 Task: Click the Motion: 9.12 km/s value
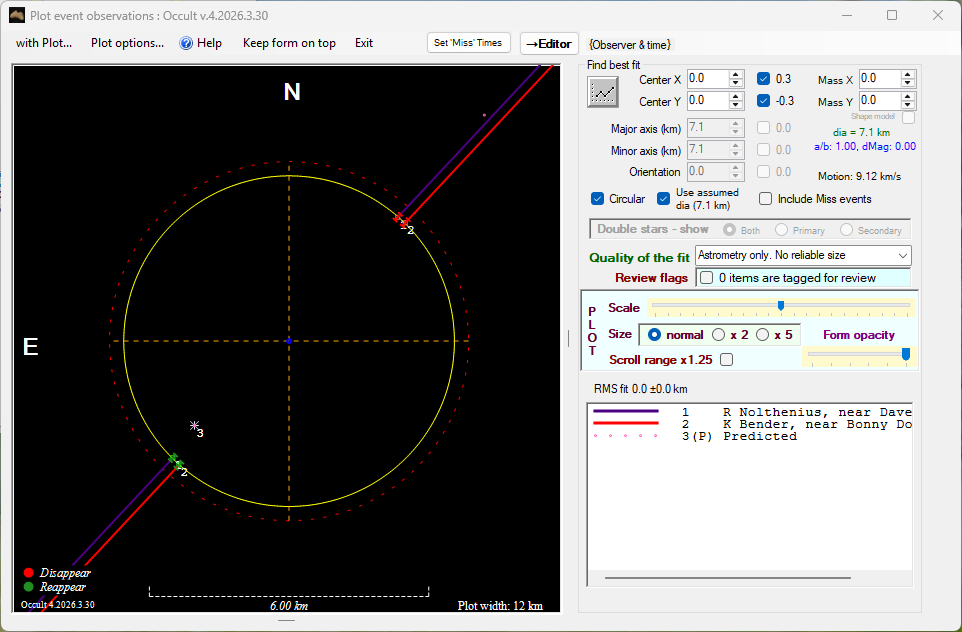[x=860, y=176]
